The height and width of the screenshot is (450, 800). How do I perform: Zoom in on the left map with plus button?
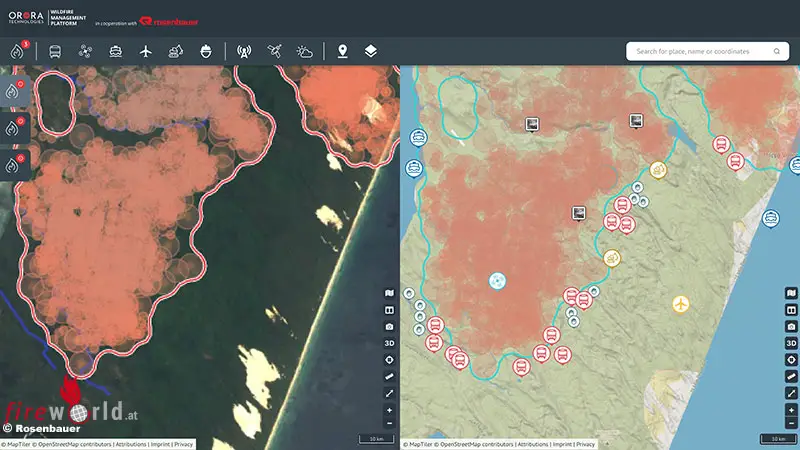click(390, 410)
